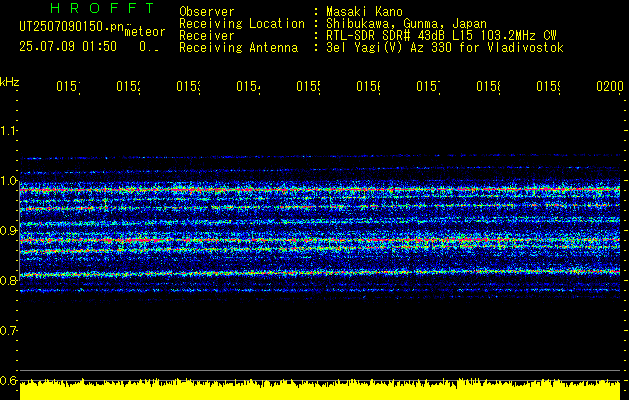The height and width of the screenshot is (400, 629).
Task: Click the Receiving Location label
Action: pyautogui.click(x=242, y=24)
